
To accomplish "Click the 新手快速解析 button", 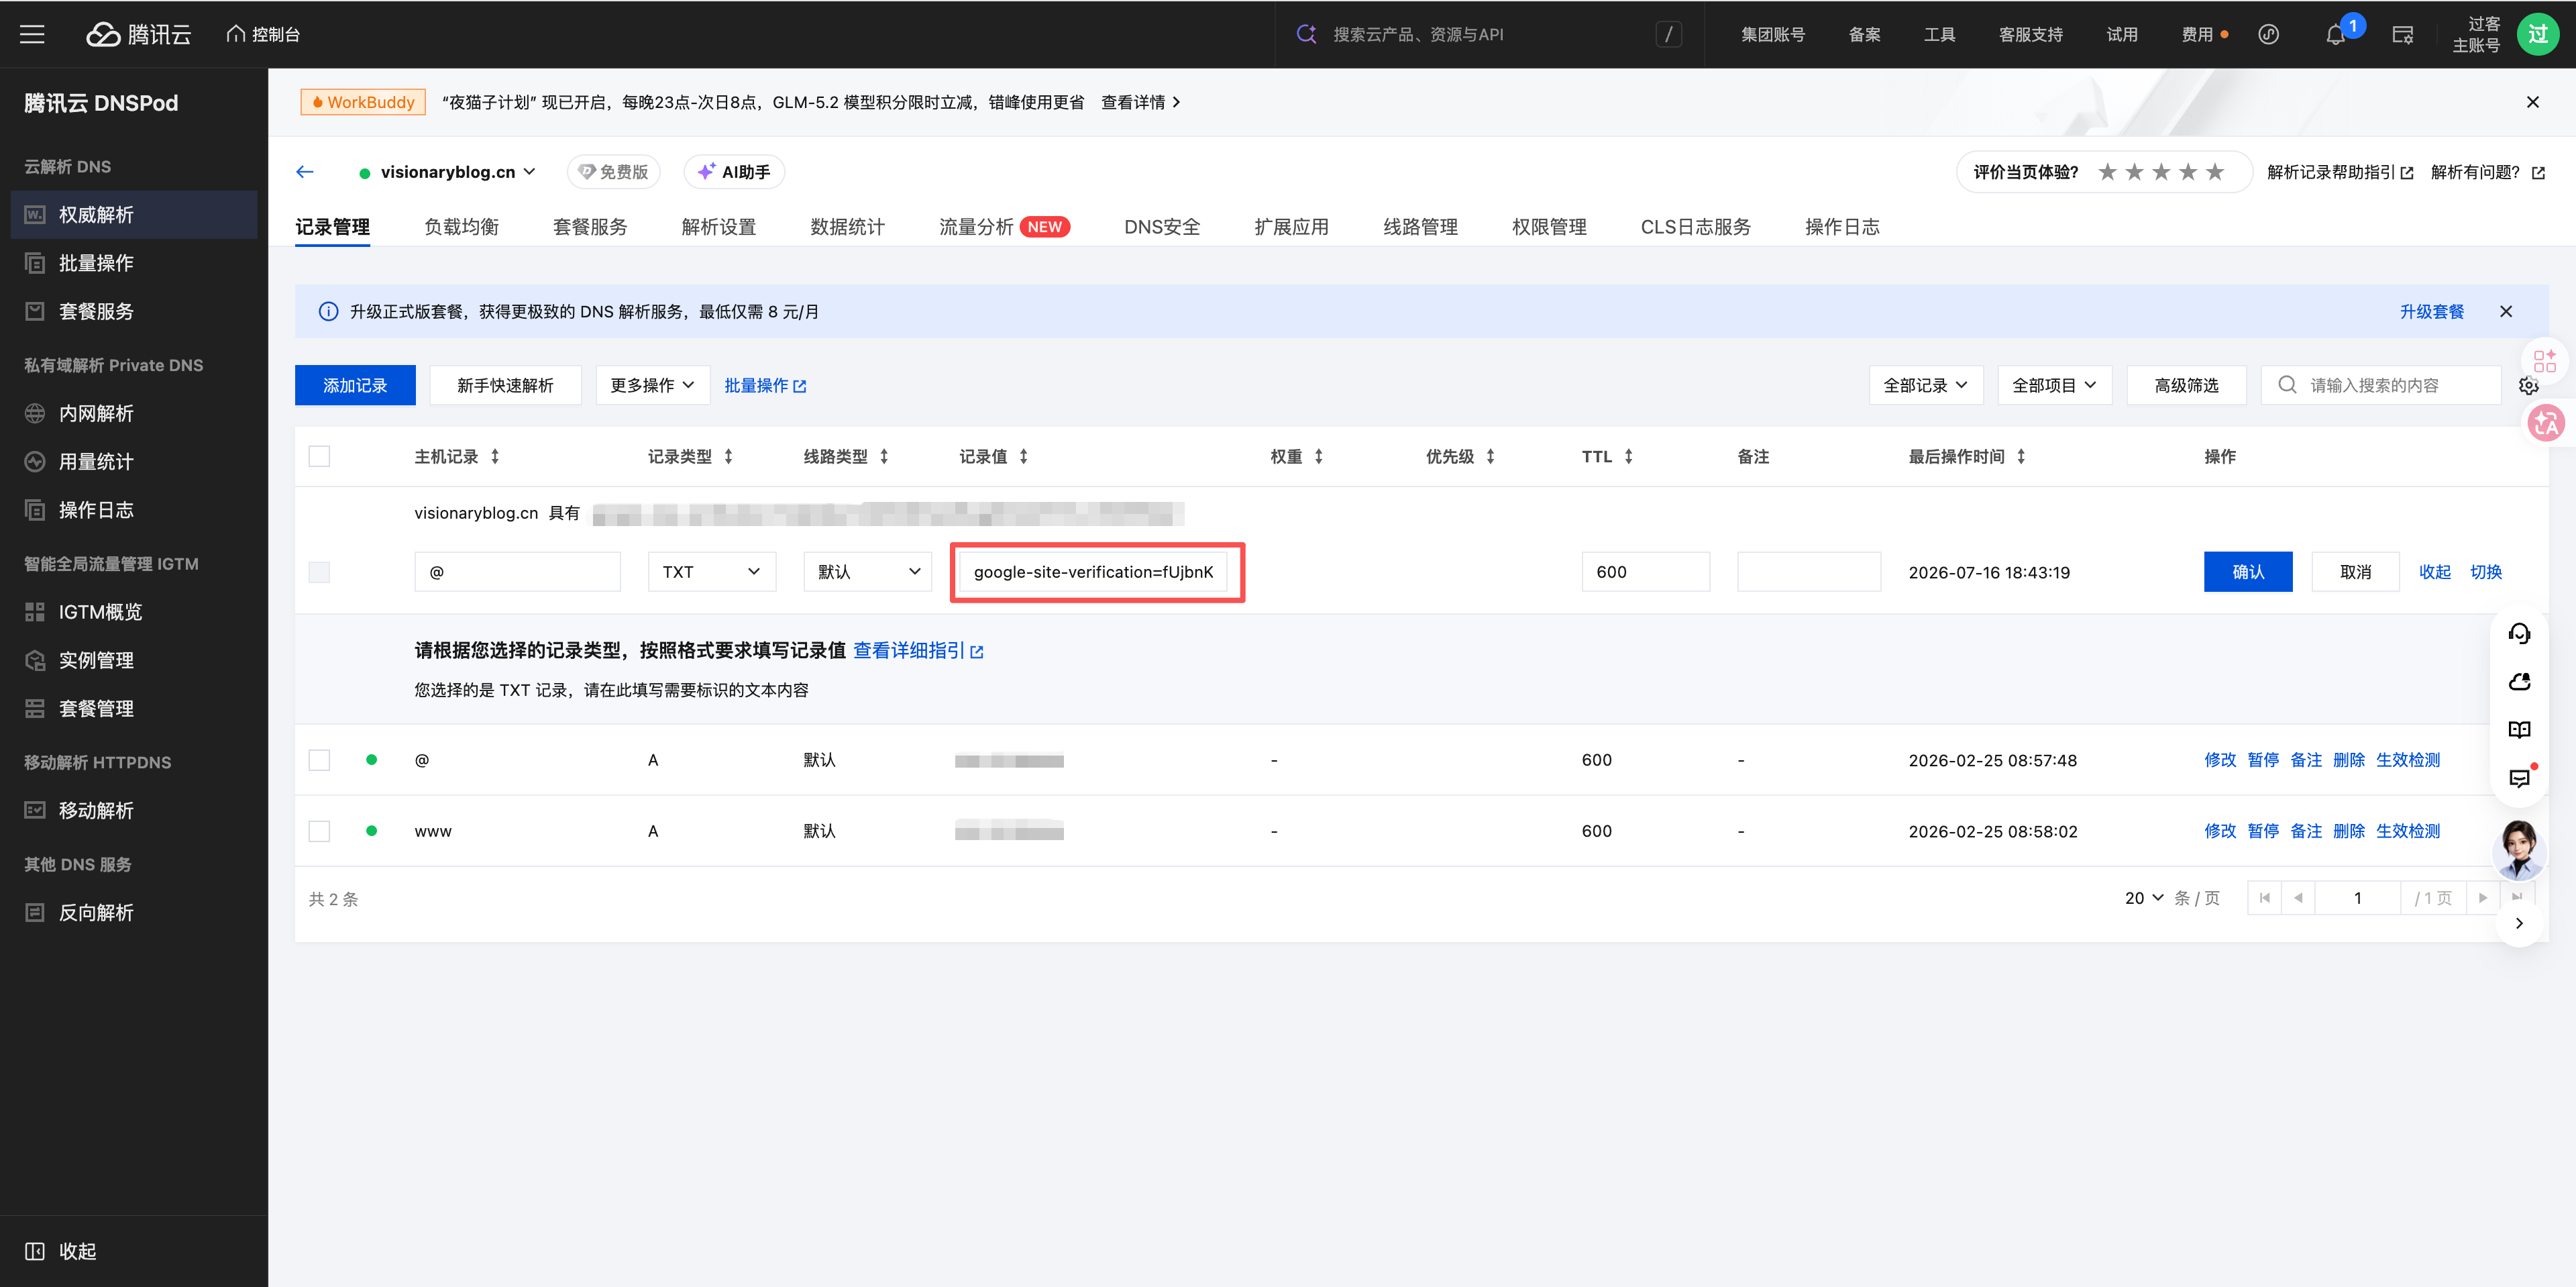I will coord(505,385).
